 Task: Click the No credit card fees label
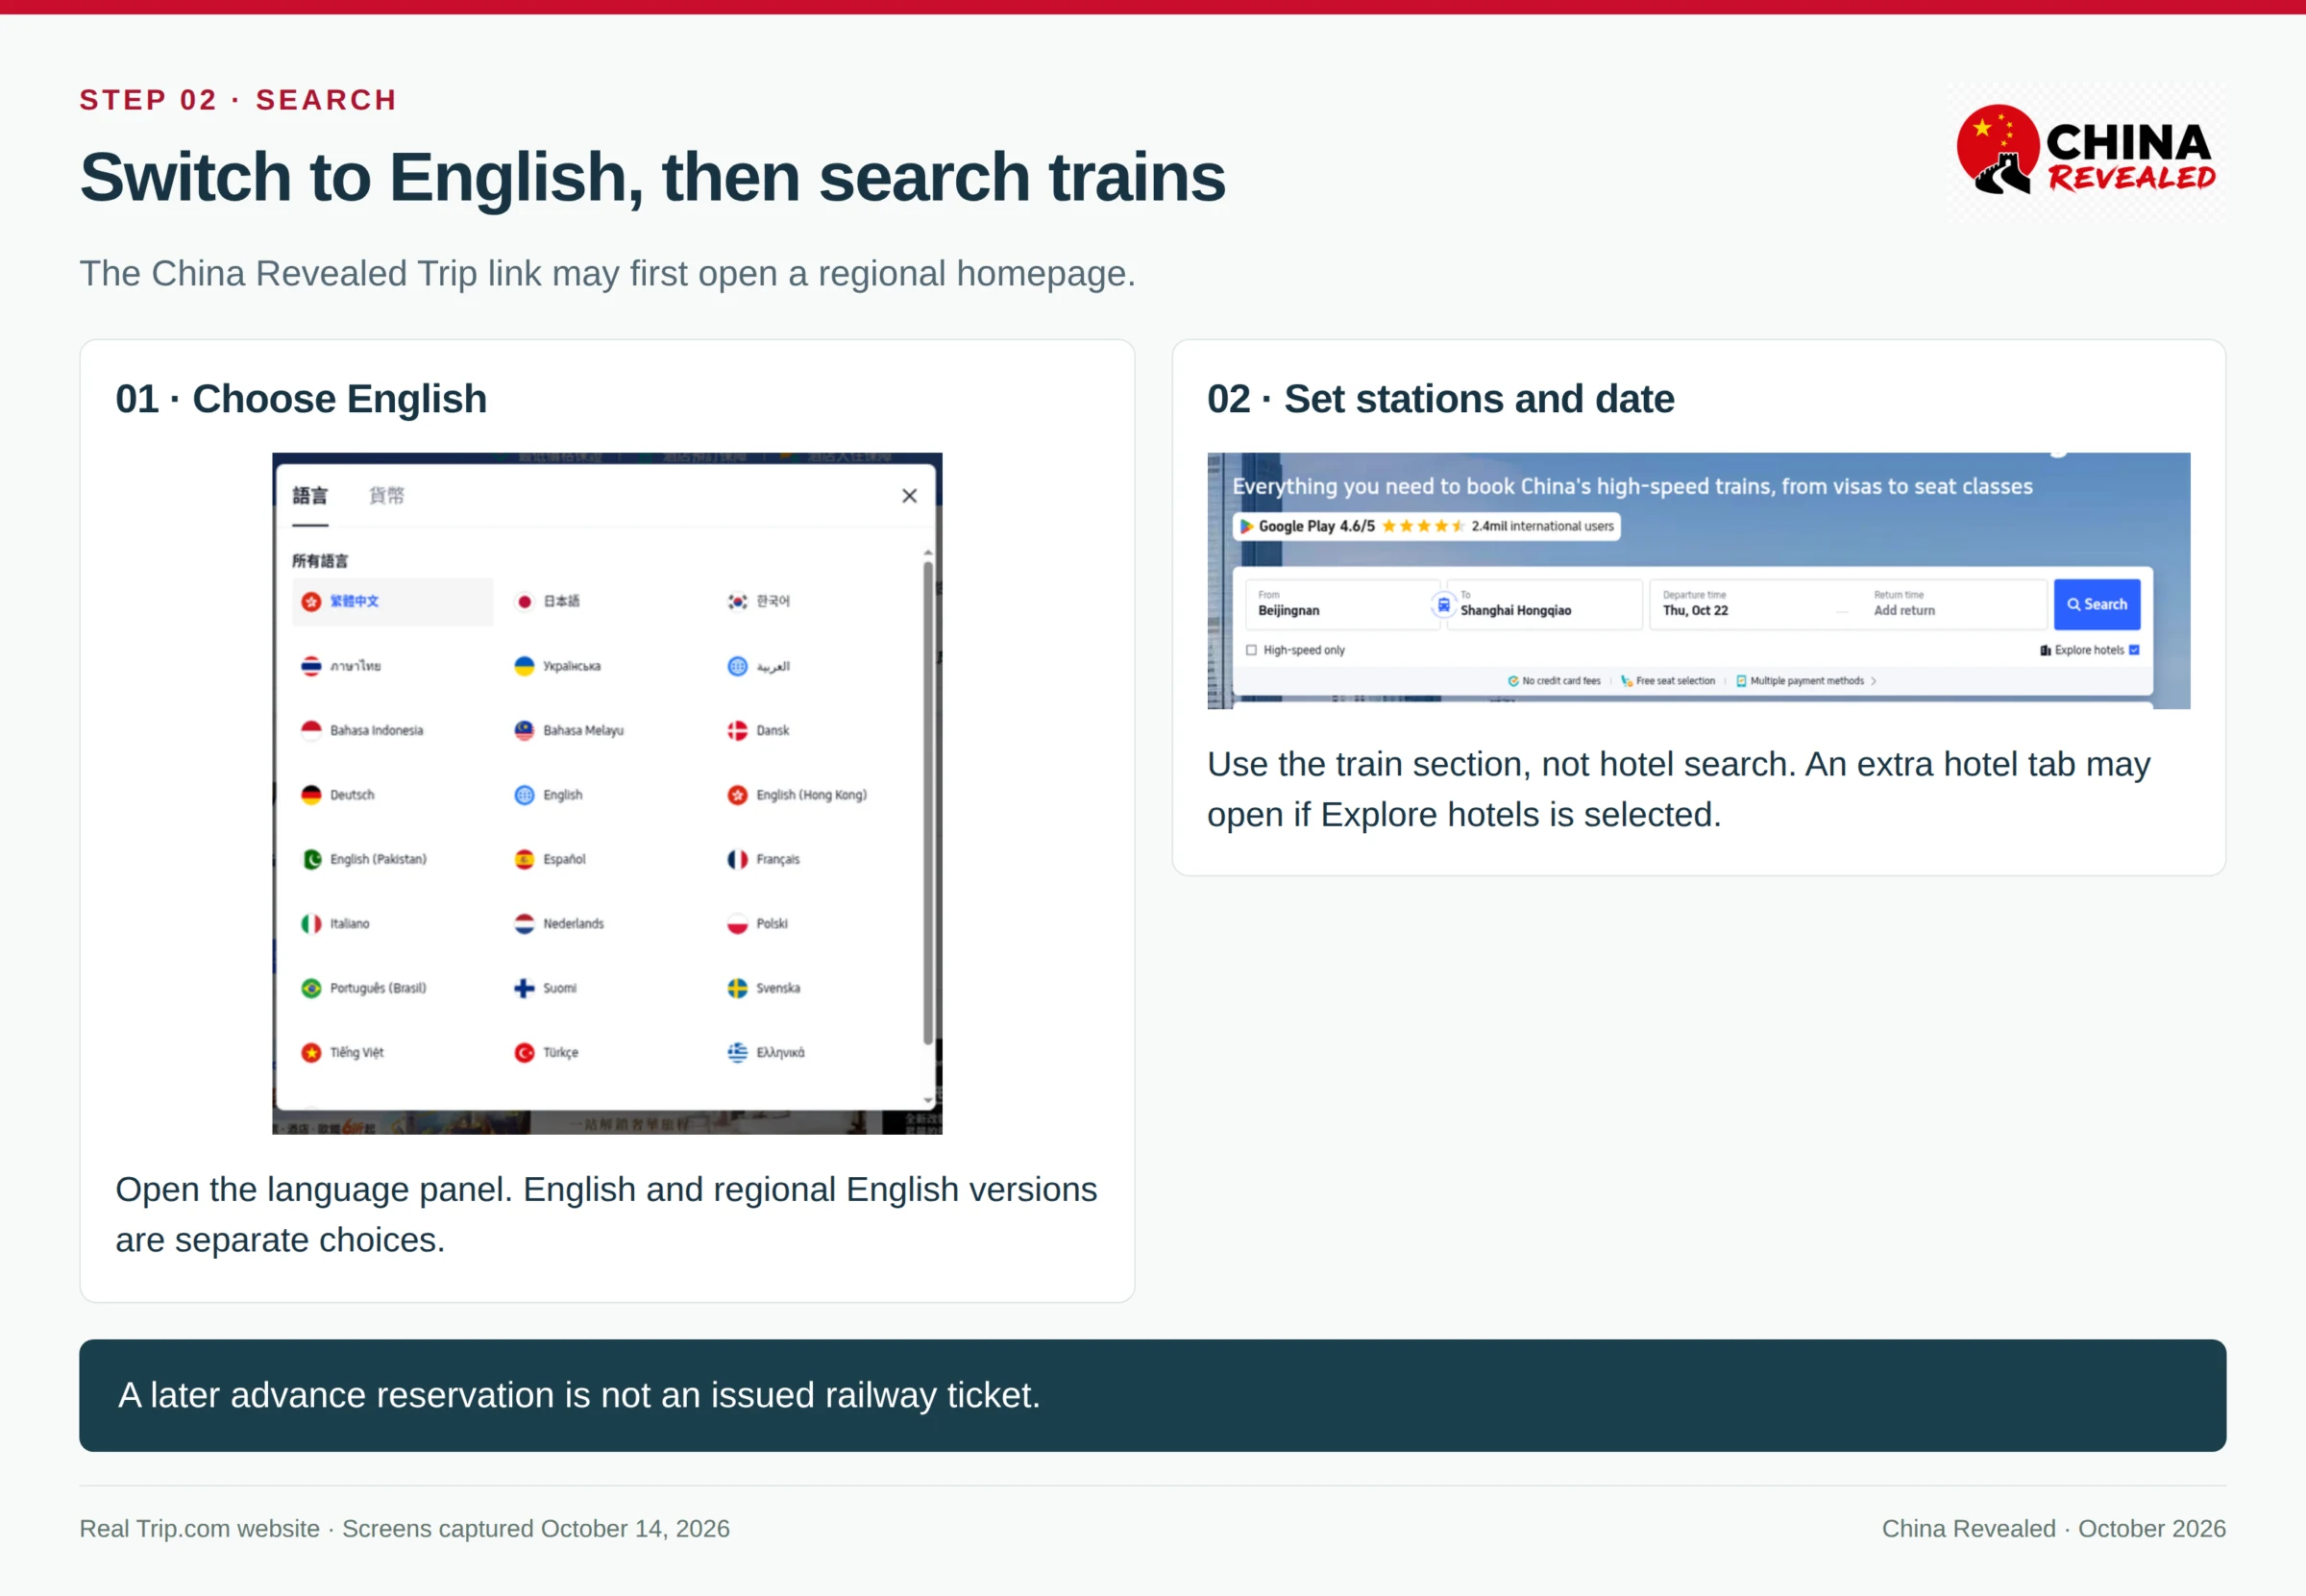(1554, 681)
